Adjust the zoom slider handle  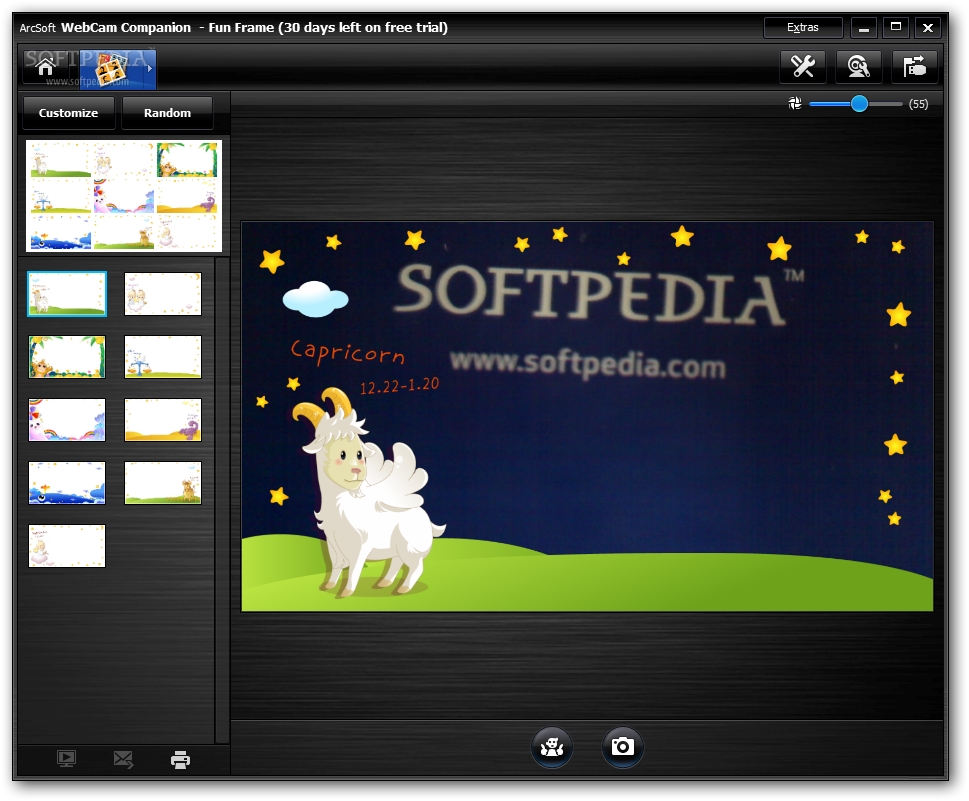859,104
